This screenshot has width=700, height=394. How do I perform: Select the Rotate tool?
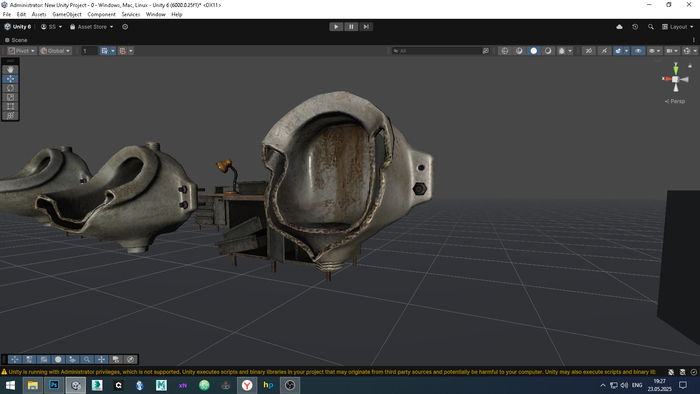tap(10, 88)
